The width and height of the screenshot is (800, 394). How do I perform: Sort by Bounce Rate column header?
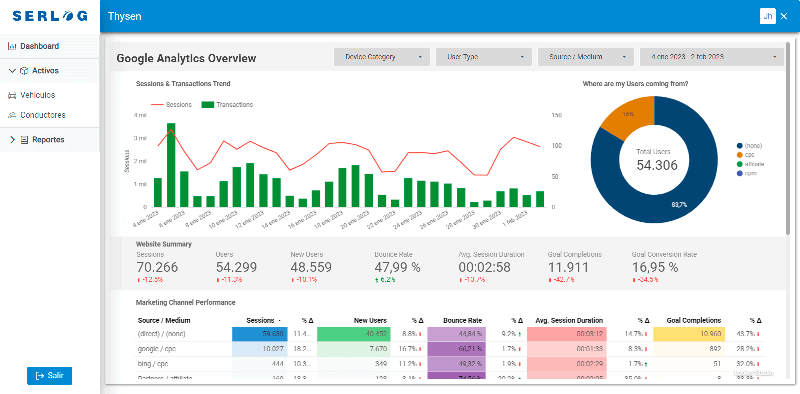pos(463,321)
